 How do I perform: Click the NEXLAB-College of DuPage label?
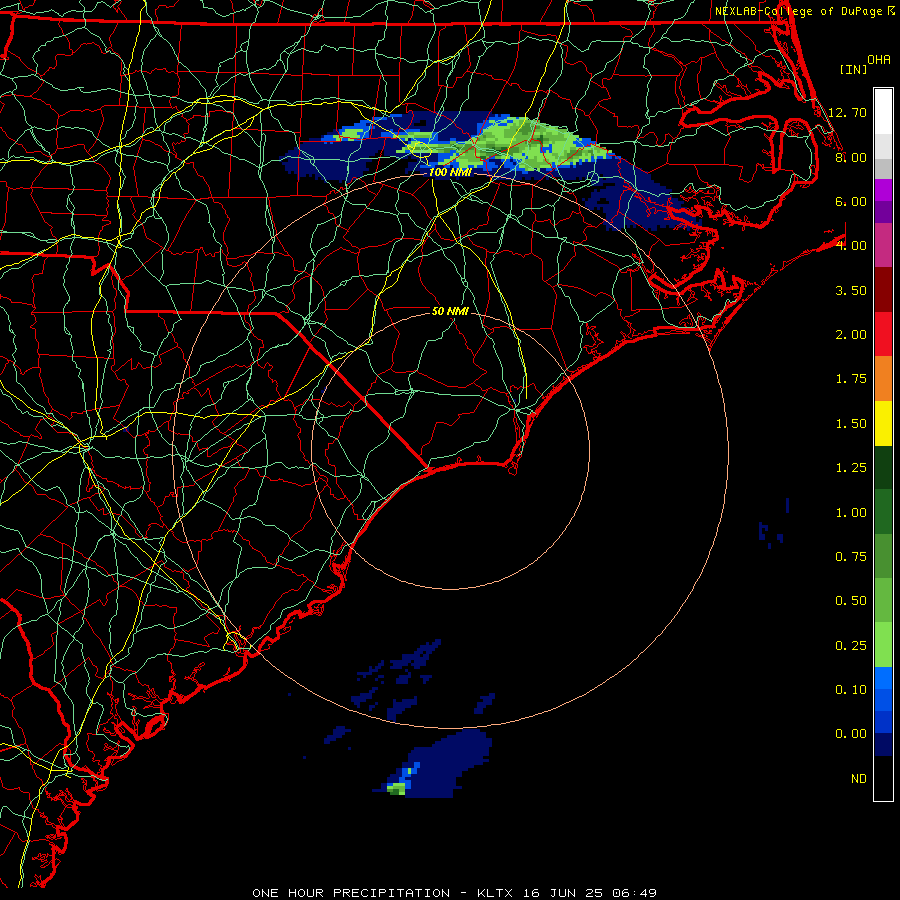click(799, 11)
